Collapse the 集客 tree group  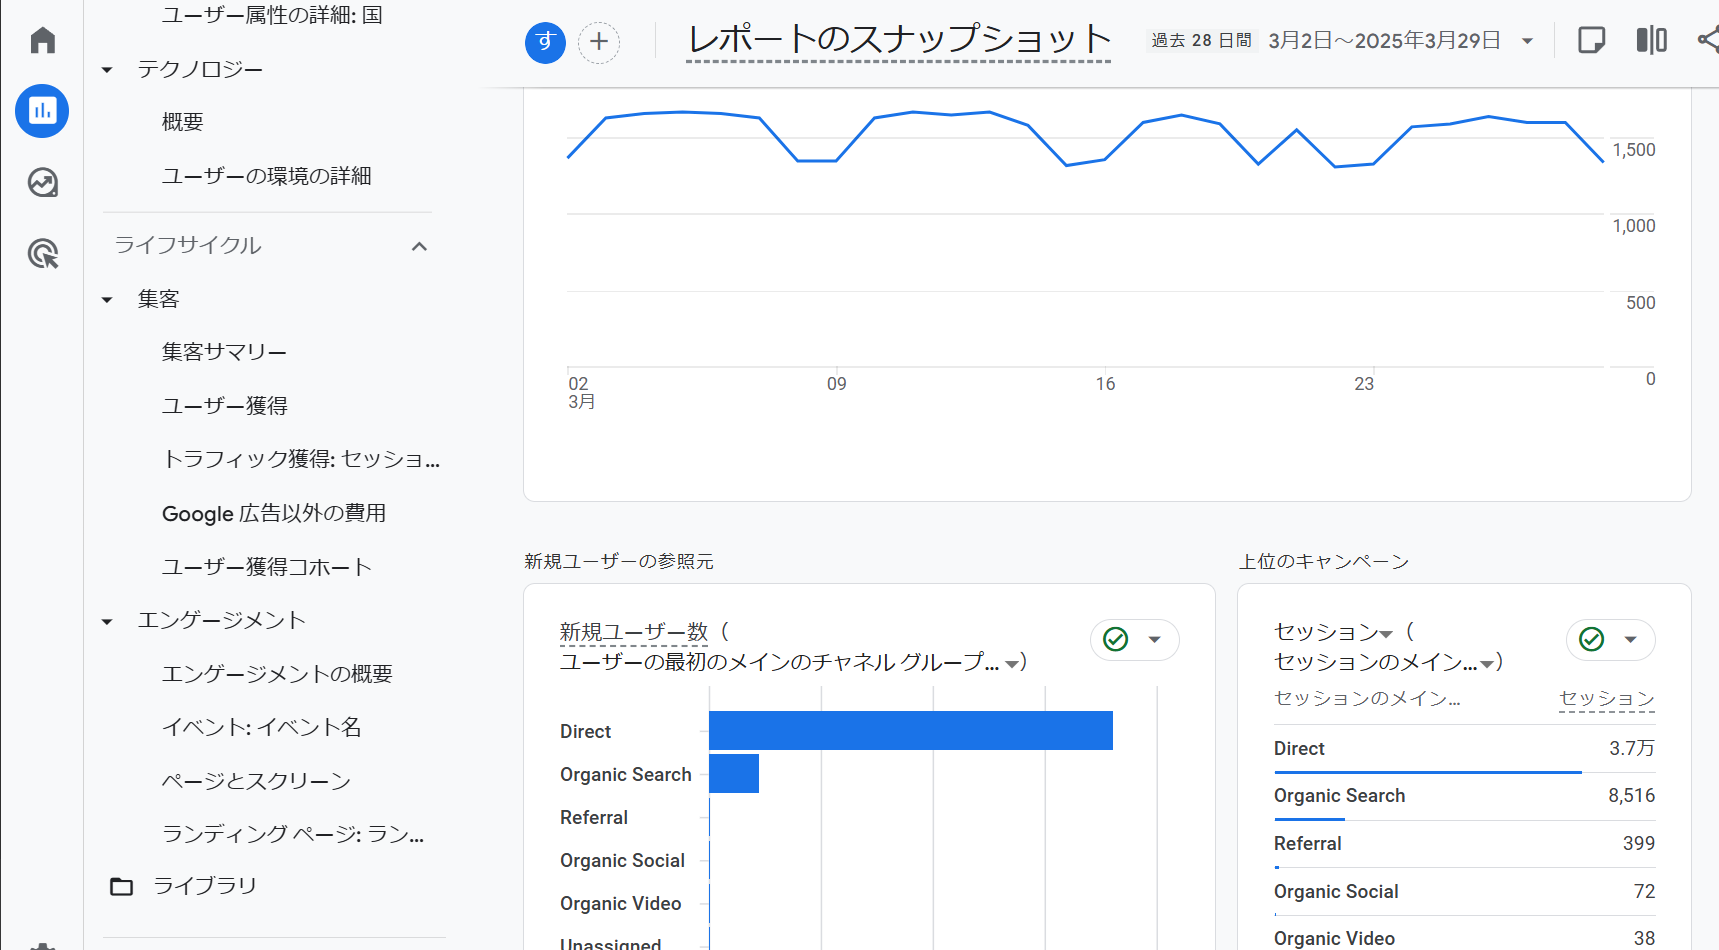[x=108, y=300]
